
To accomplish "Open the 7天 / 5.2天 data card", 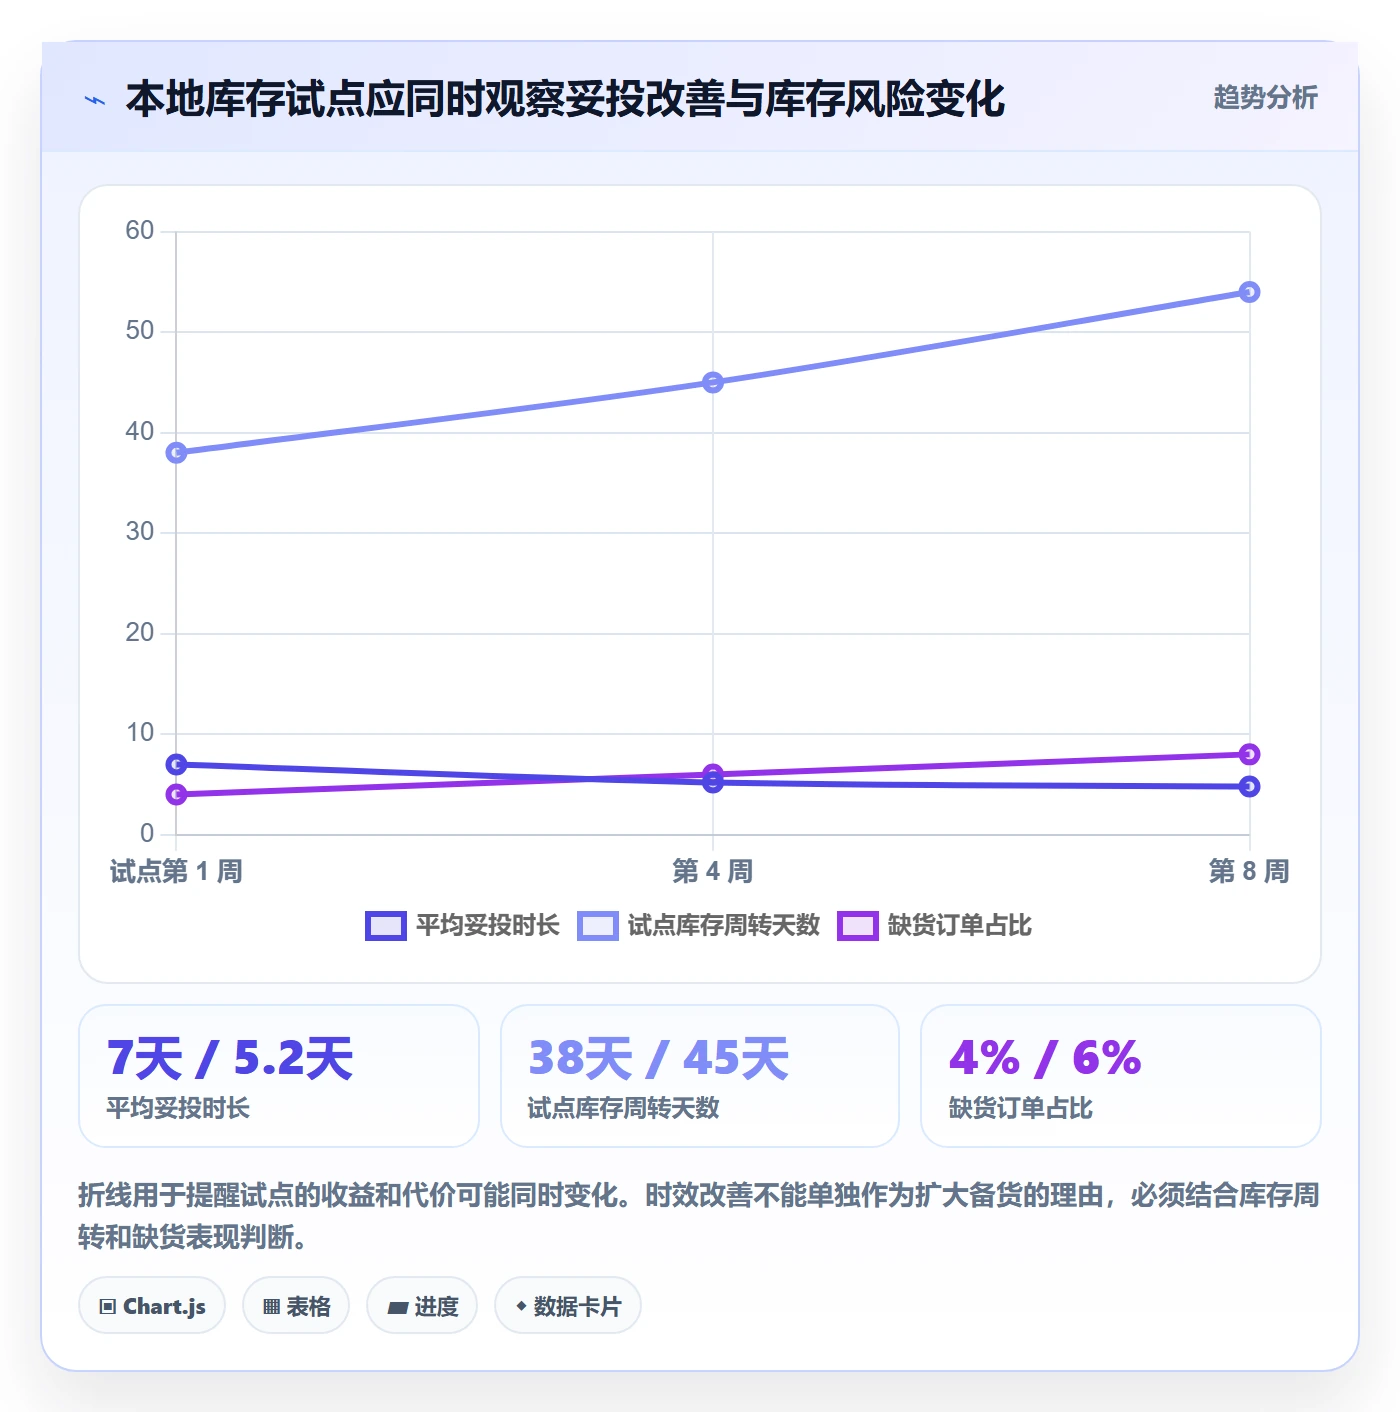I will [x=279, y=1076].
